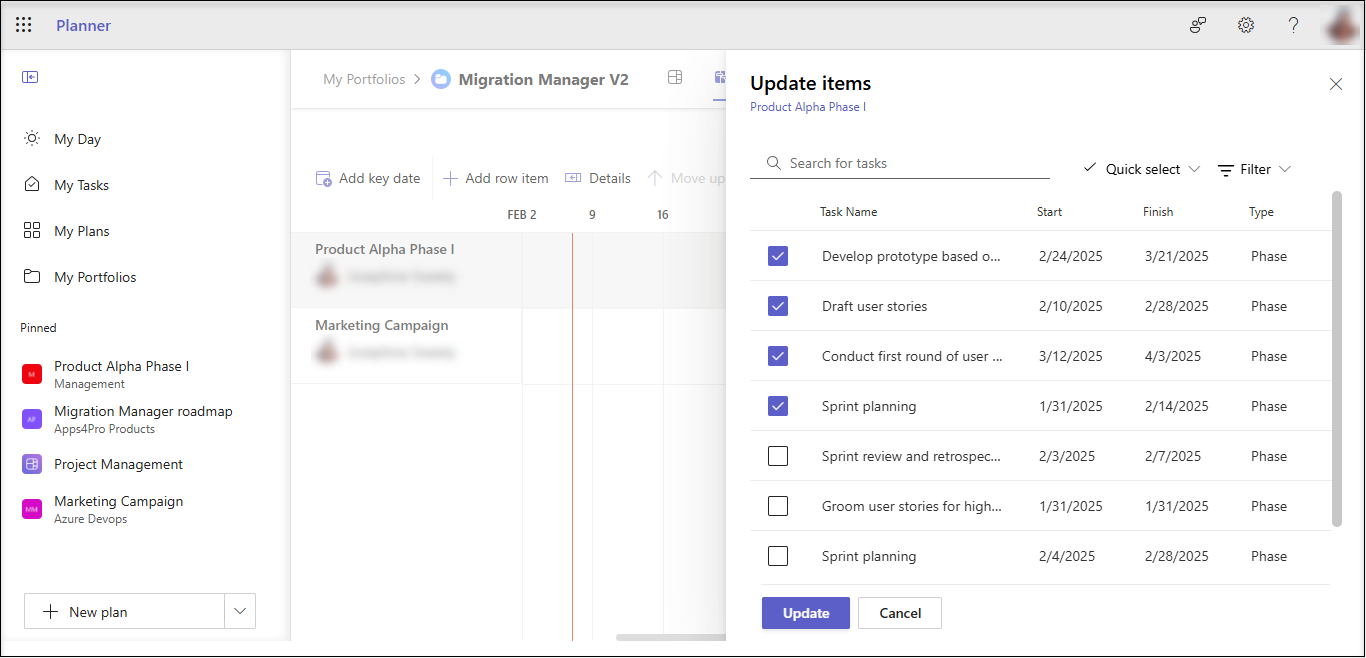Uncheck the Develop prototype based task
The height and width of the screenshot is (658, 1366).
click(x=778, y=256)
